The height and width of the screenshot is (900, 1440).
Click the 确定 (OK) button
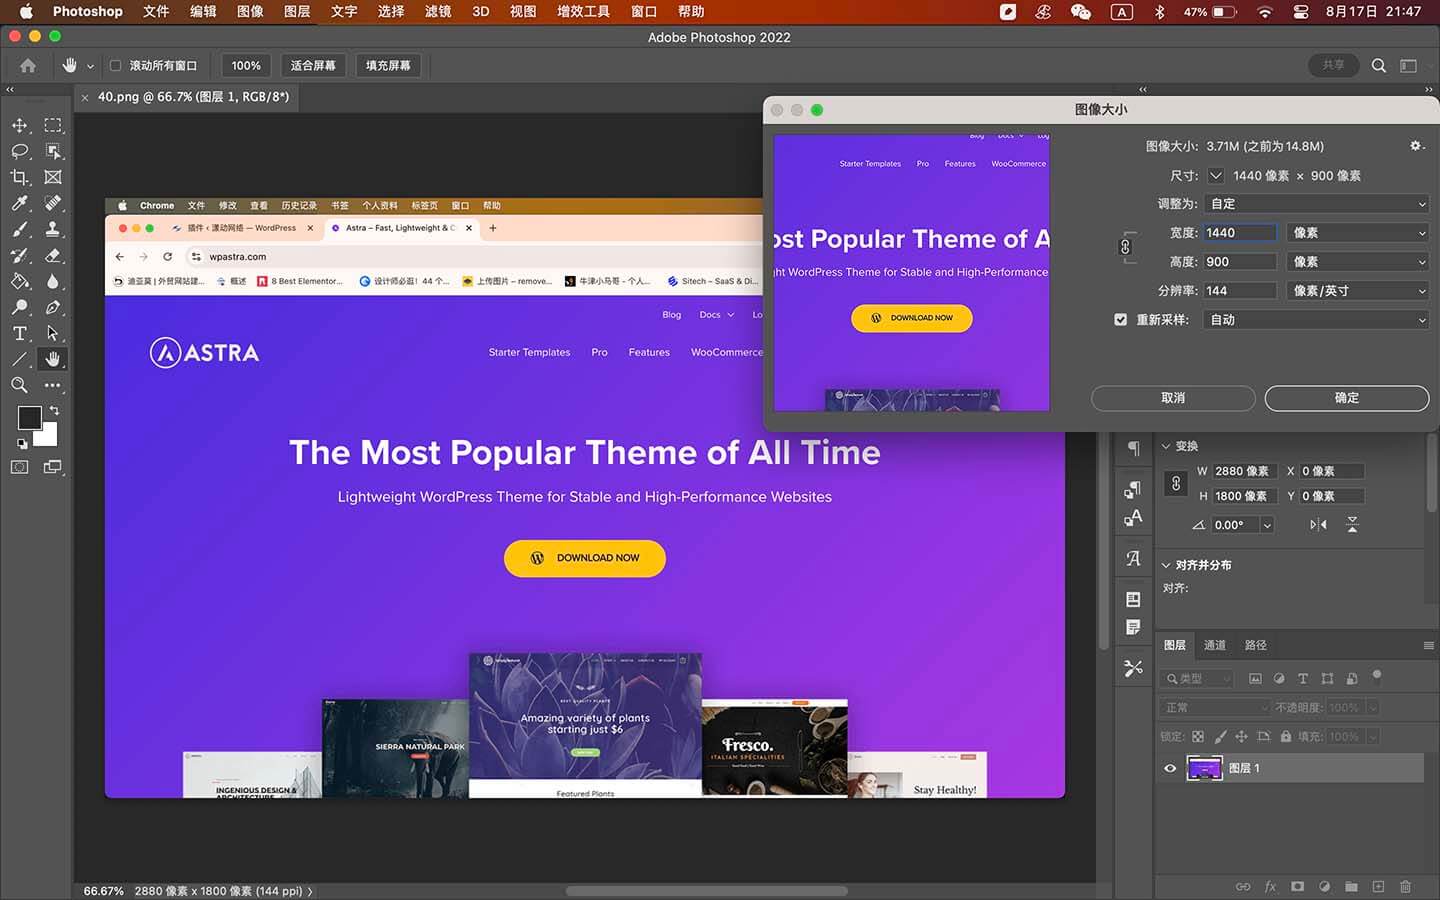pyautogui.click(x=1346, y=398)
